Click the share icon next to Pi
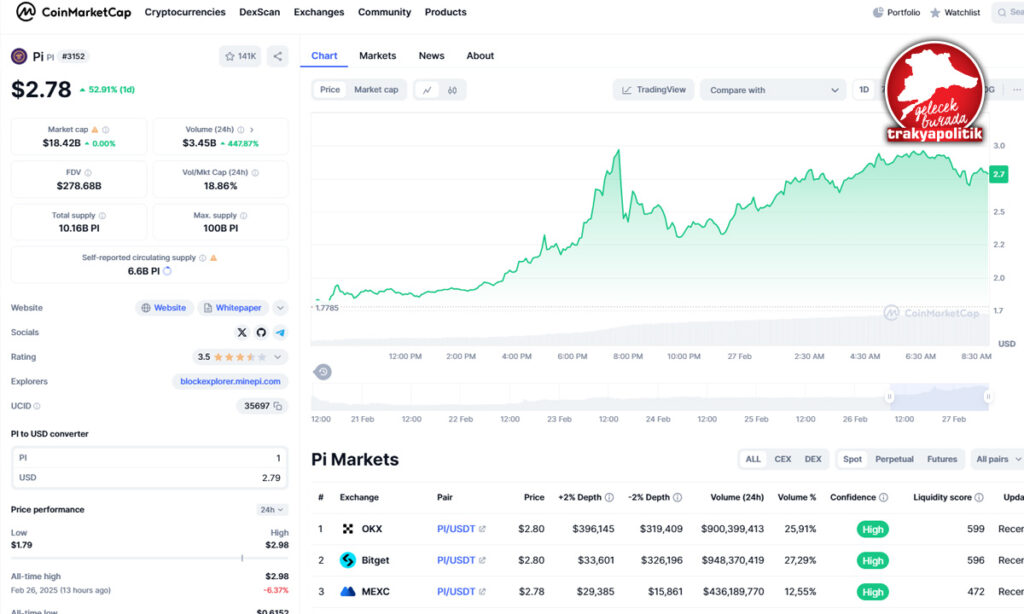This screenshot has width=1024, height=614. tap(278, 57)
